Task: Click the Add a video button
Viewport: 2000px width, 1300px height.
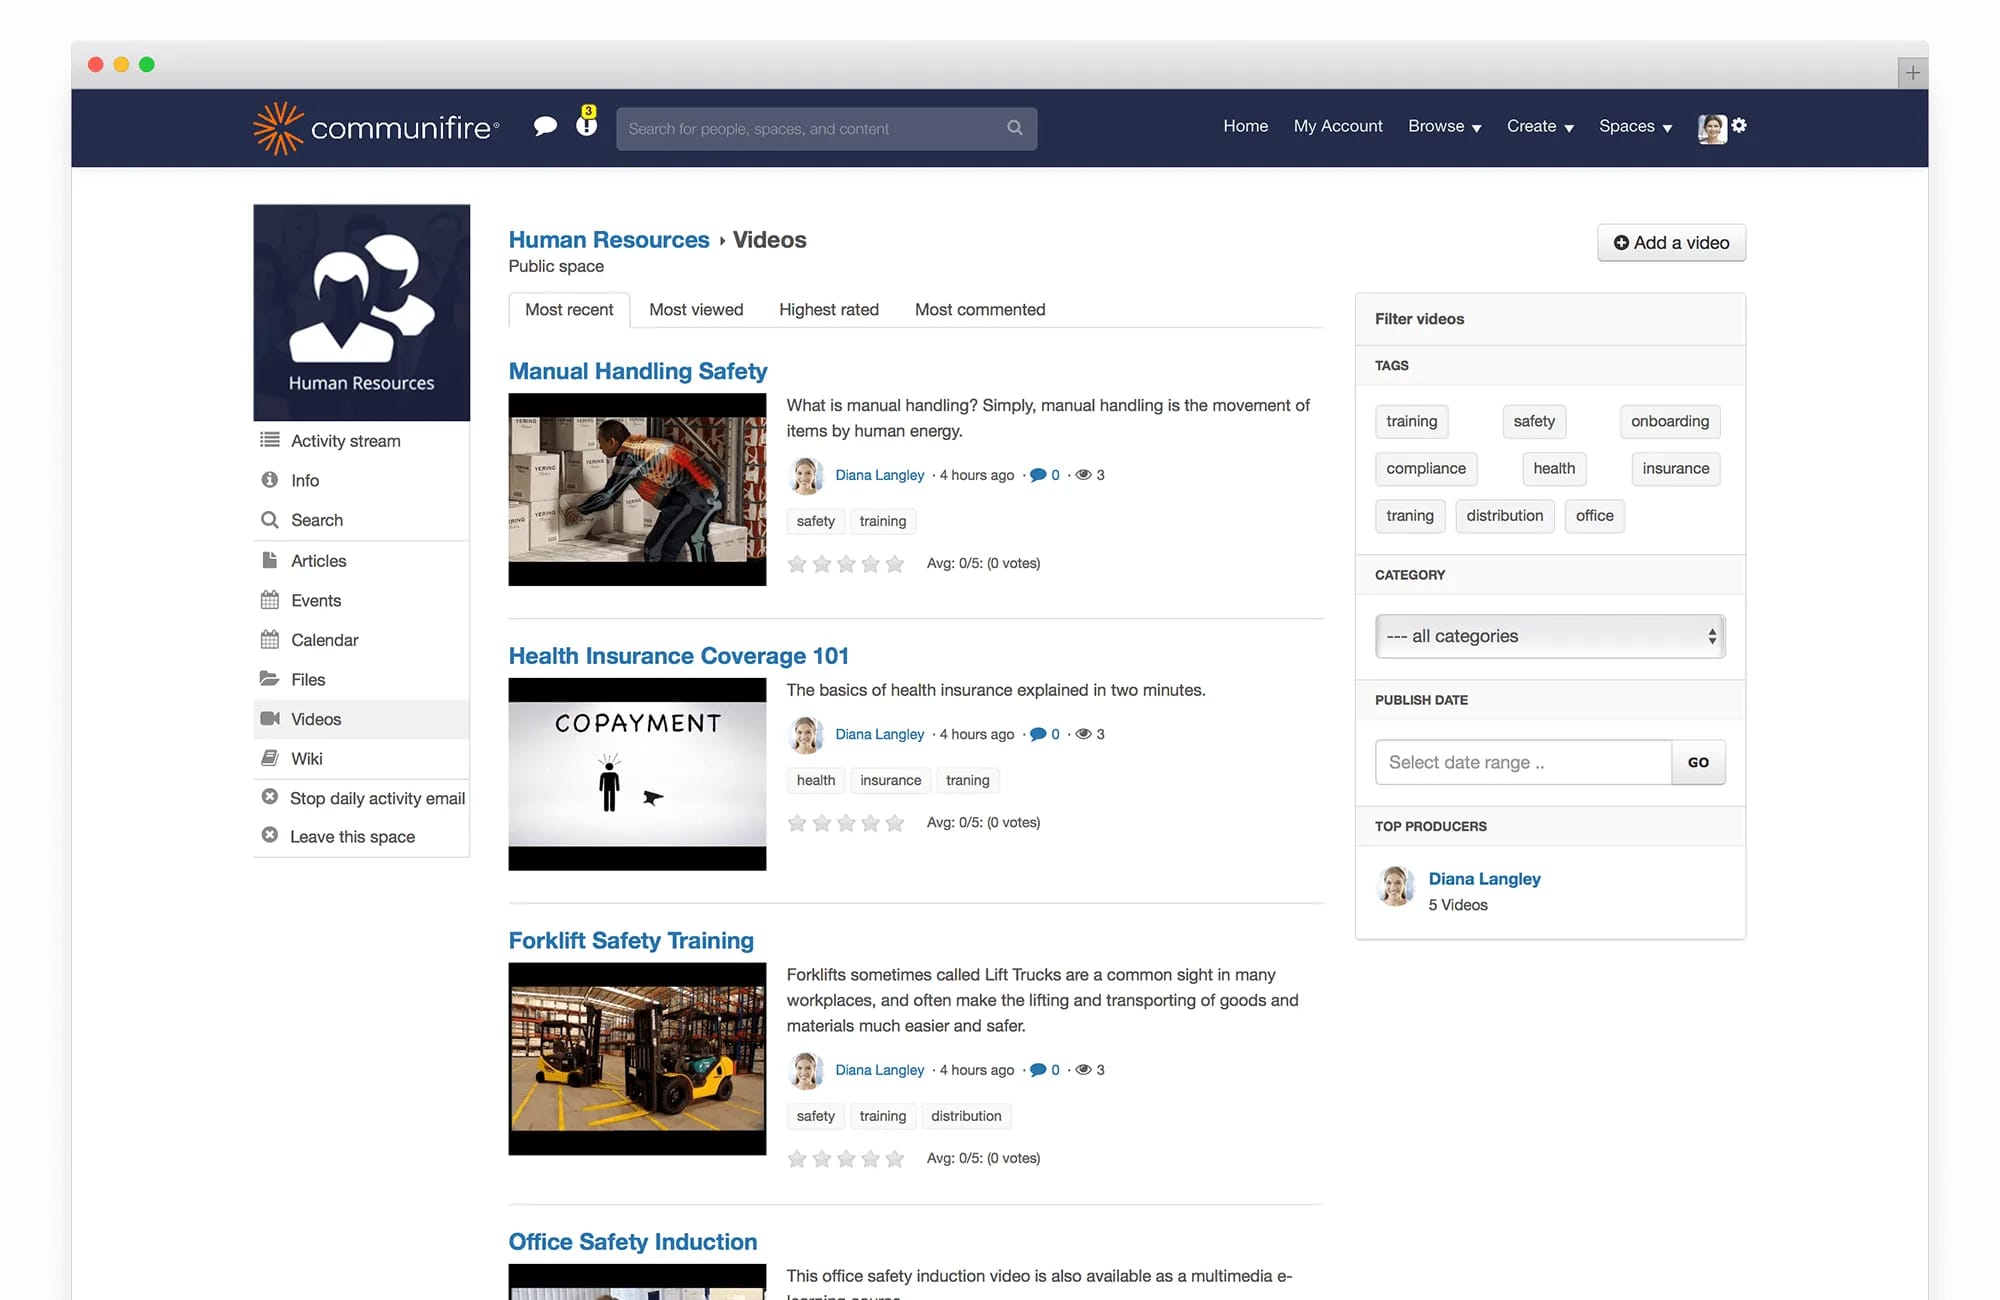Action: click(x=1671, y=243)
